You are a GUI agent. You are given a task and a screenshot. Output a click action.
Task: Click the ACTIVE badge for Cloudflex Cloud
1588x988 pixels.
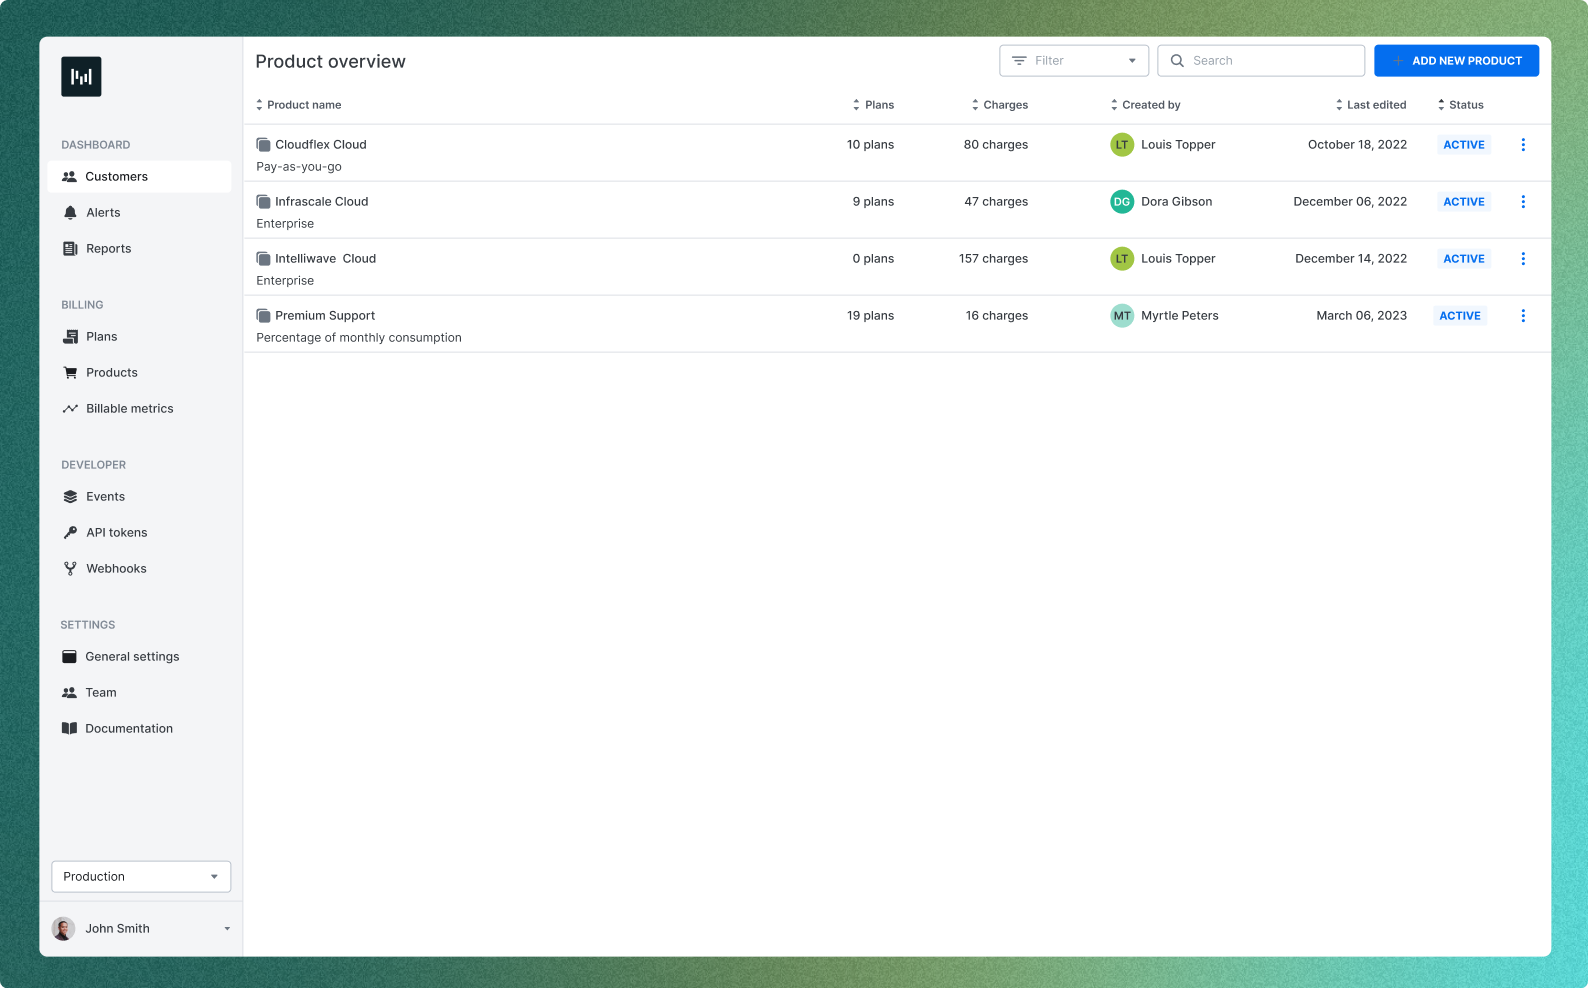(x=1464, y=145)
